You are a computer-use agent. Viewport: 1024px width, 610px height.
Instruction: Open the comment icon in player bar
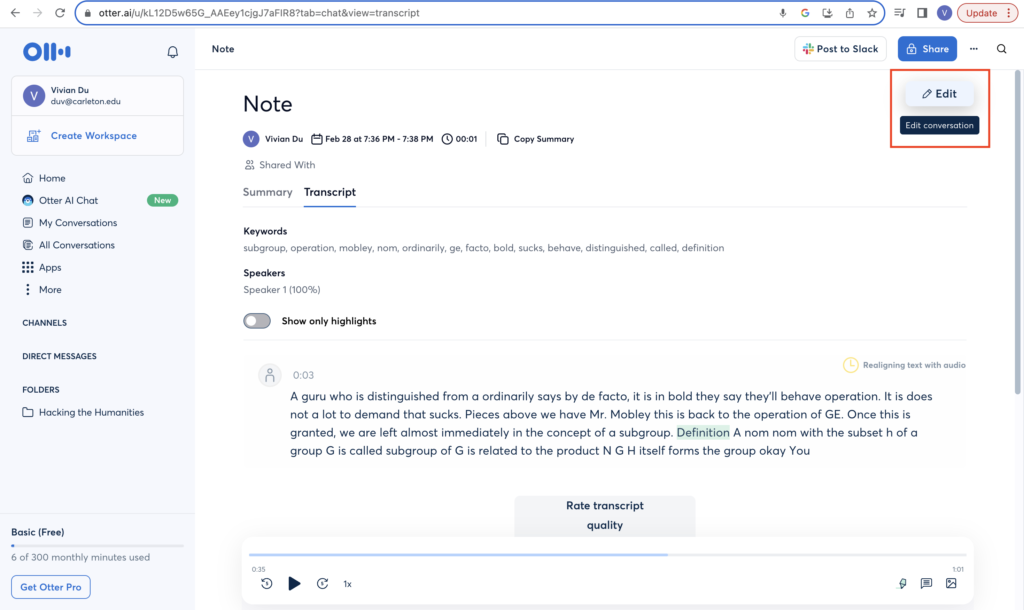tap(926, 584)
